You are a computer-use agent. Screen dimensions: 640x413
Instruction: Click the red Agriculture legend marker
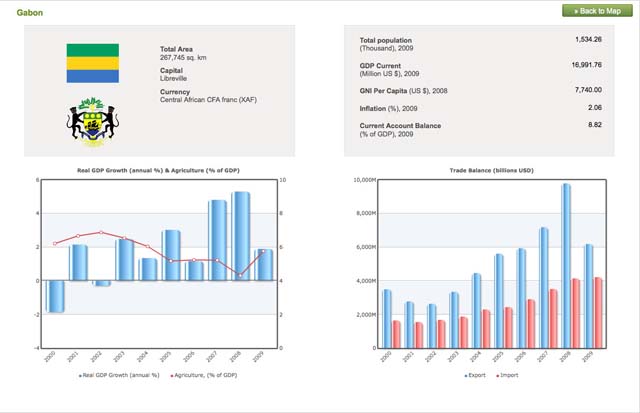click(x=170, y=375)
